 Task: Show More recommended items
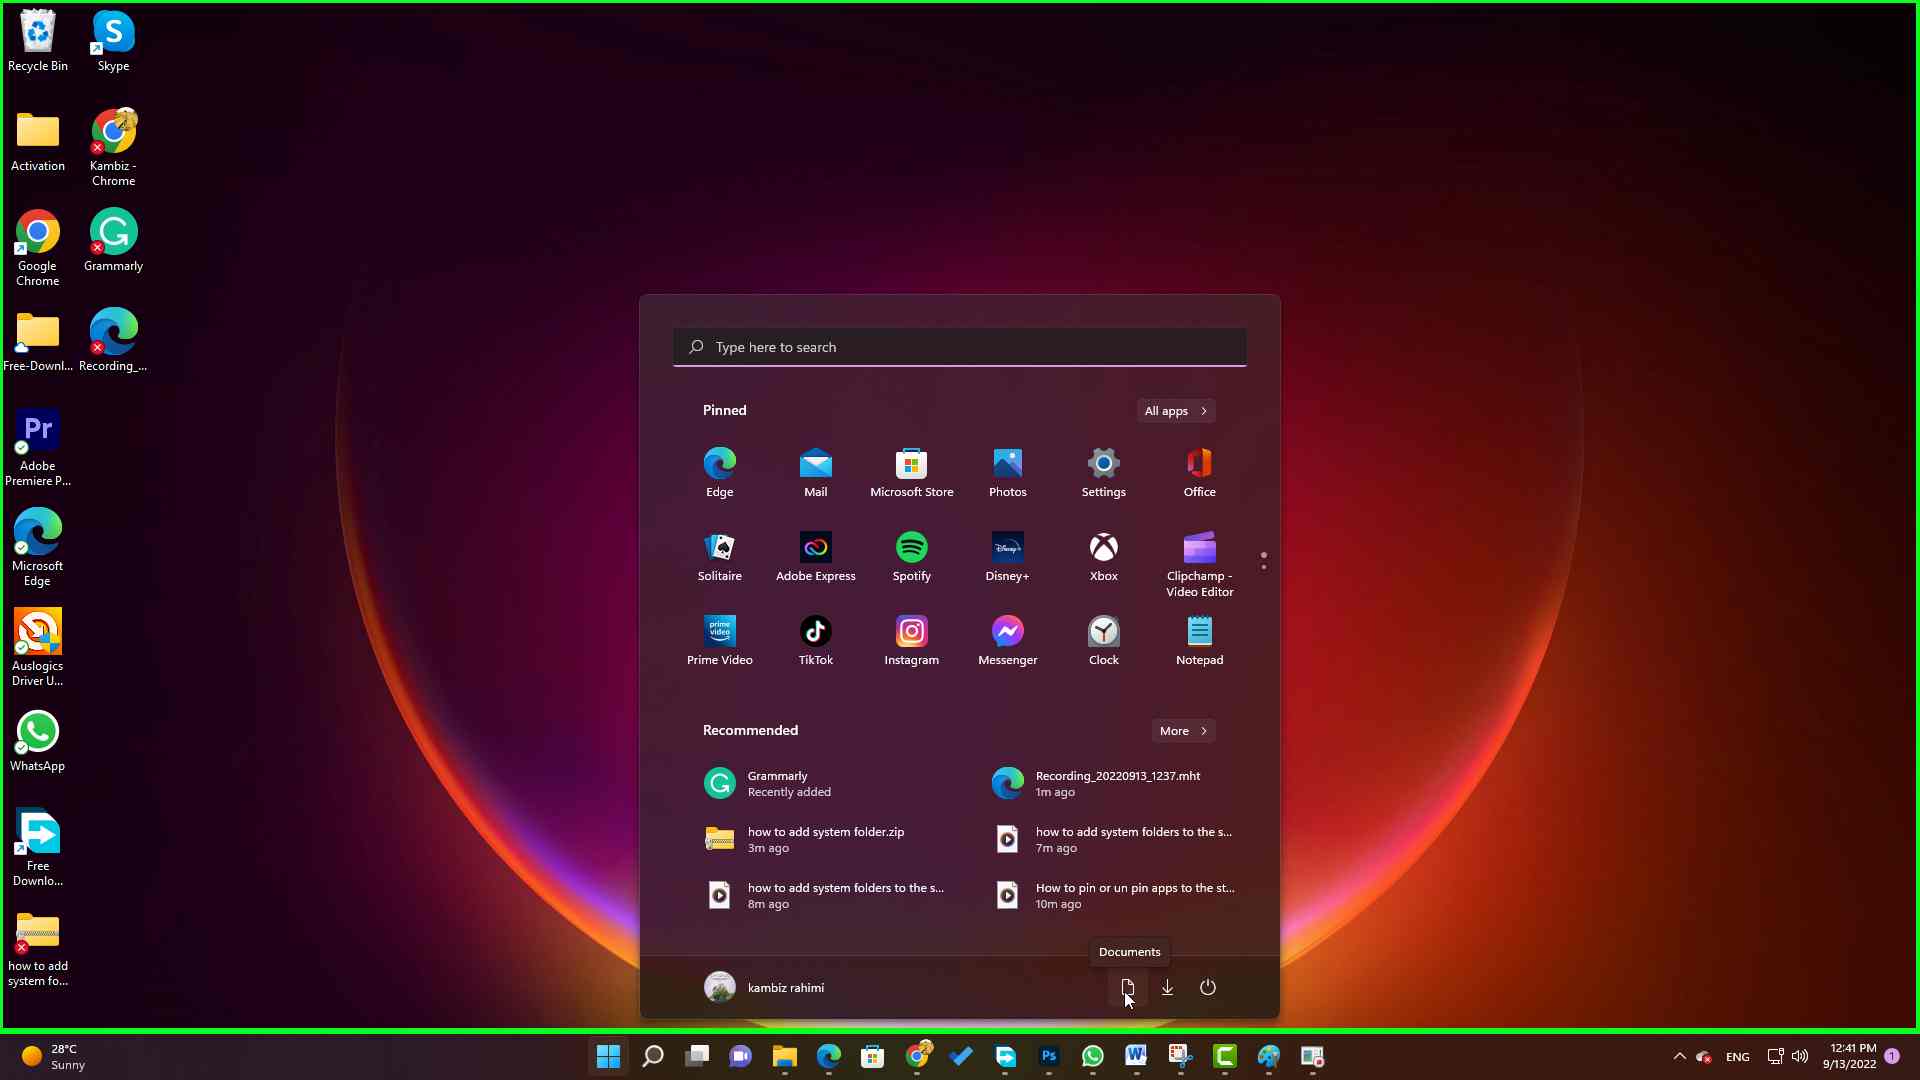tap(1184, 731)
